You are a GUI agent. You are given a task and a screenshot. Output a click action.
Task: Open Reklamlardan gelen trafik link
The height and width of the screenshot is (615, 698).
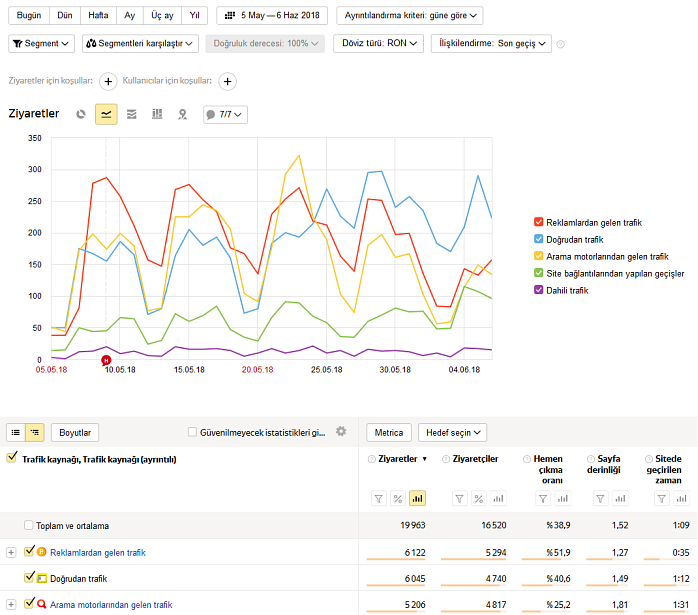pos(98,553)
